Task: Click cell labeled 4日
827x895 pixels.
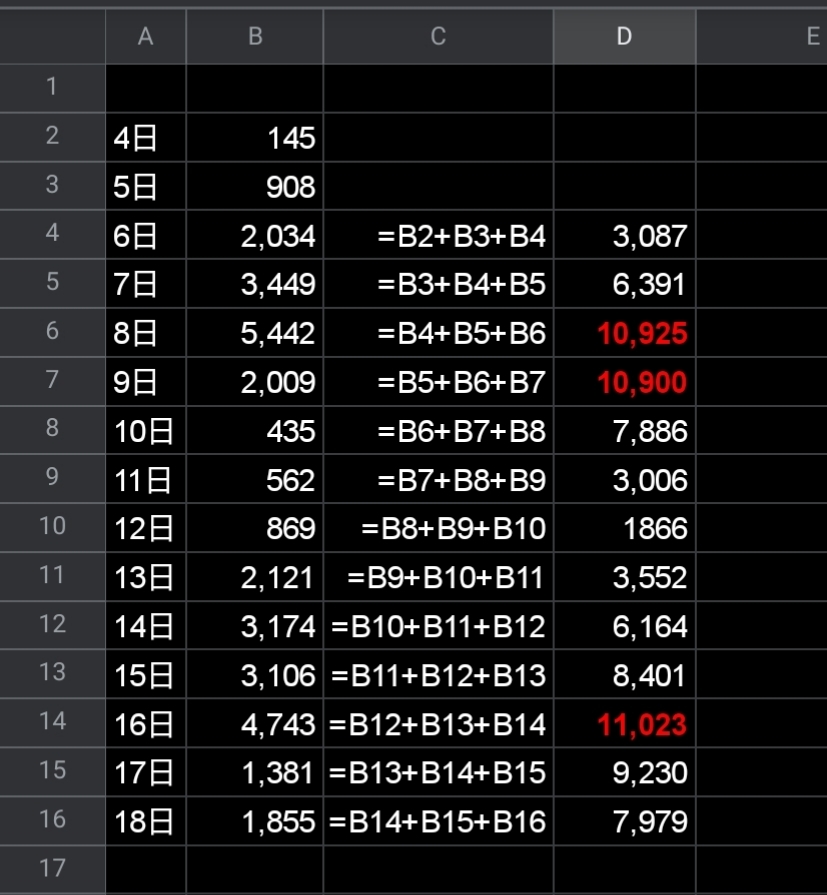Action: 146,138
